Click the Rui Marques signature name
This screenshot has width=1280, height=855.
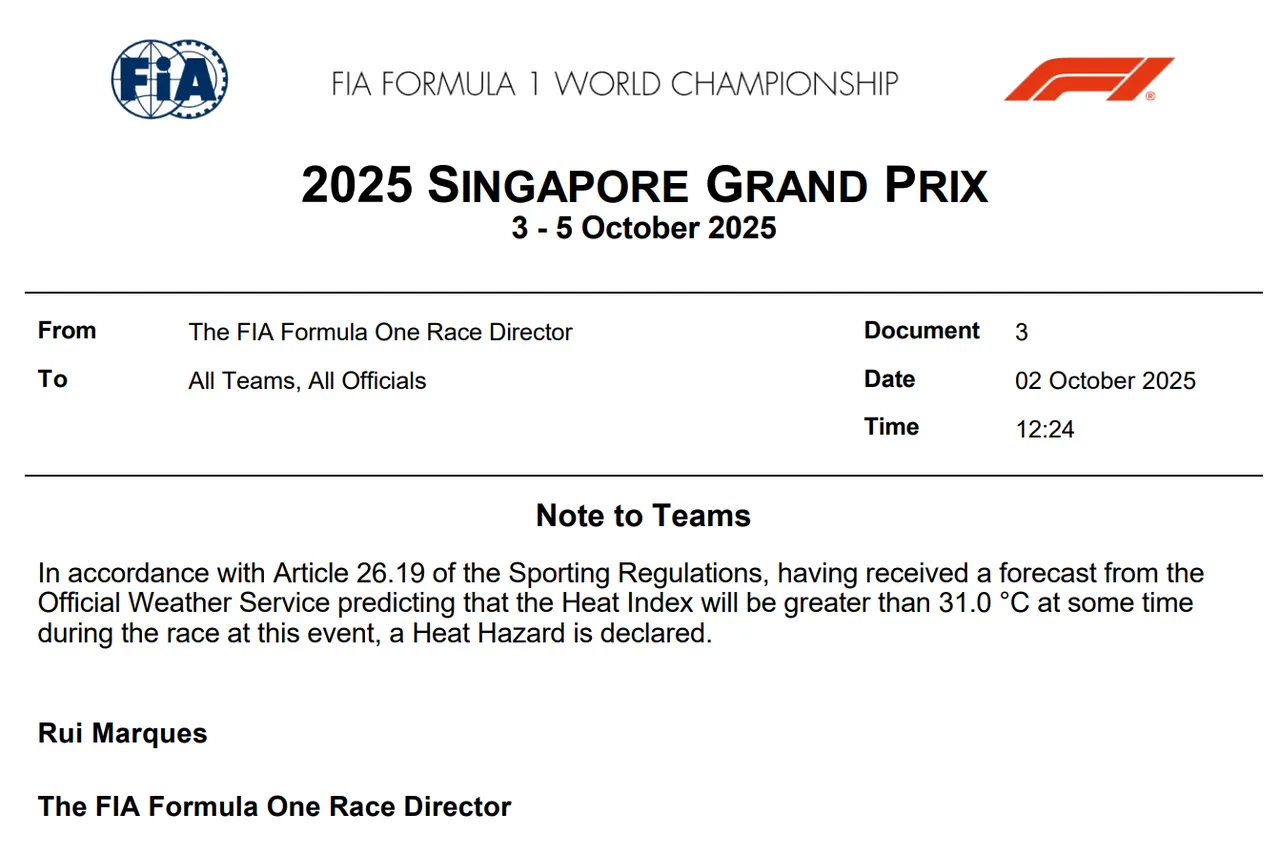click(x=123, y=733)
